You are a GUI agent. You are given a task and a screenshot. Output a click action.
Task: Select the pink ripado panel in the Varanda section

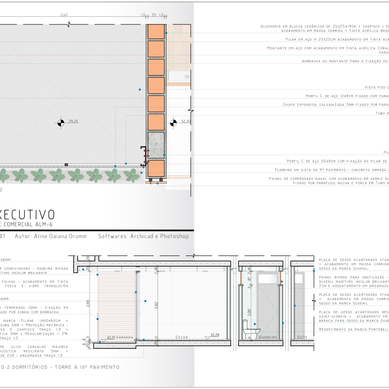pyautogui.click(x=117, y=306)
